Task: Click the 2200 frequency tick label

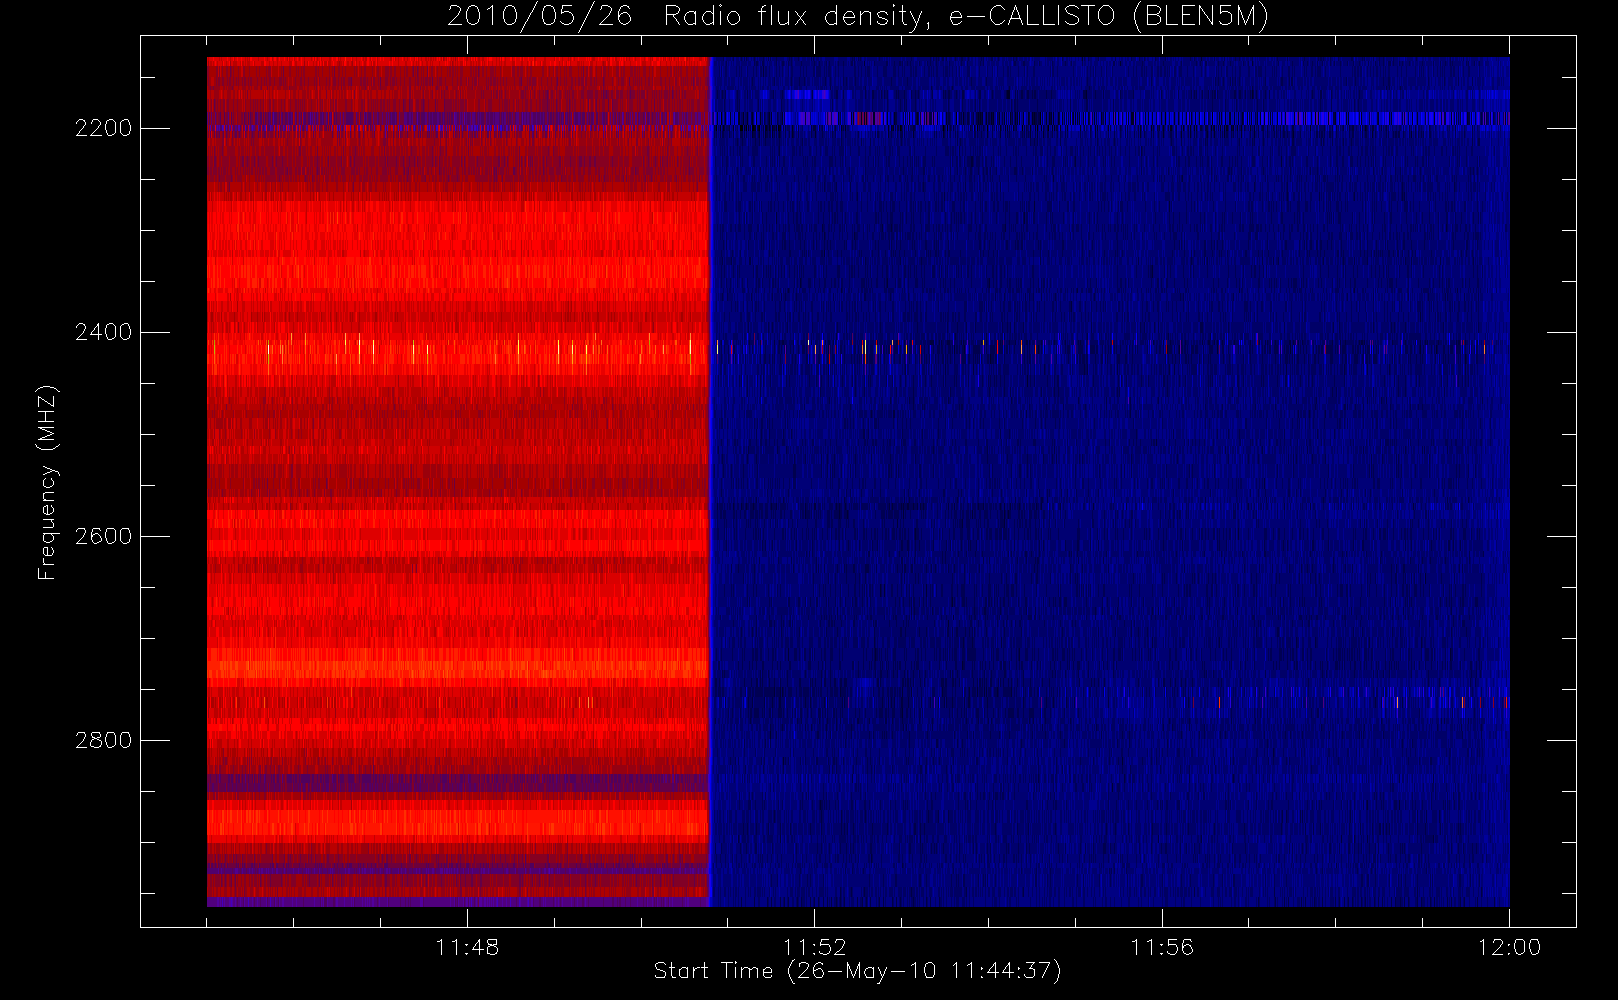Action: pos(104,129)
